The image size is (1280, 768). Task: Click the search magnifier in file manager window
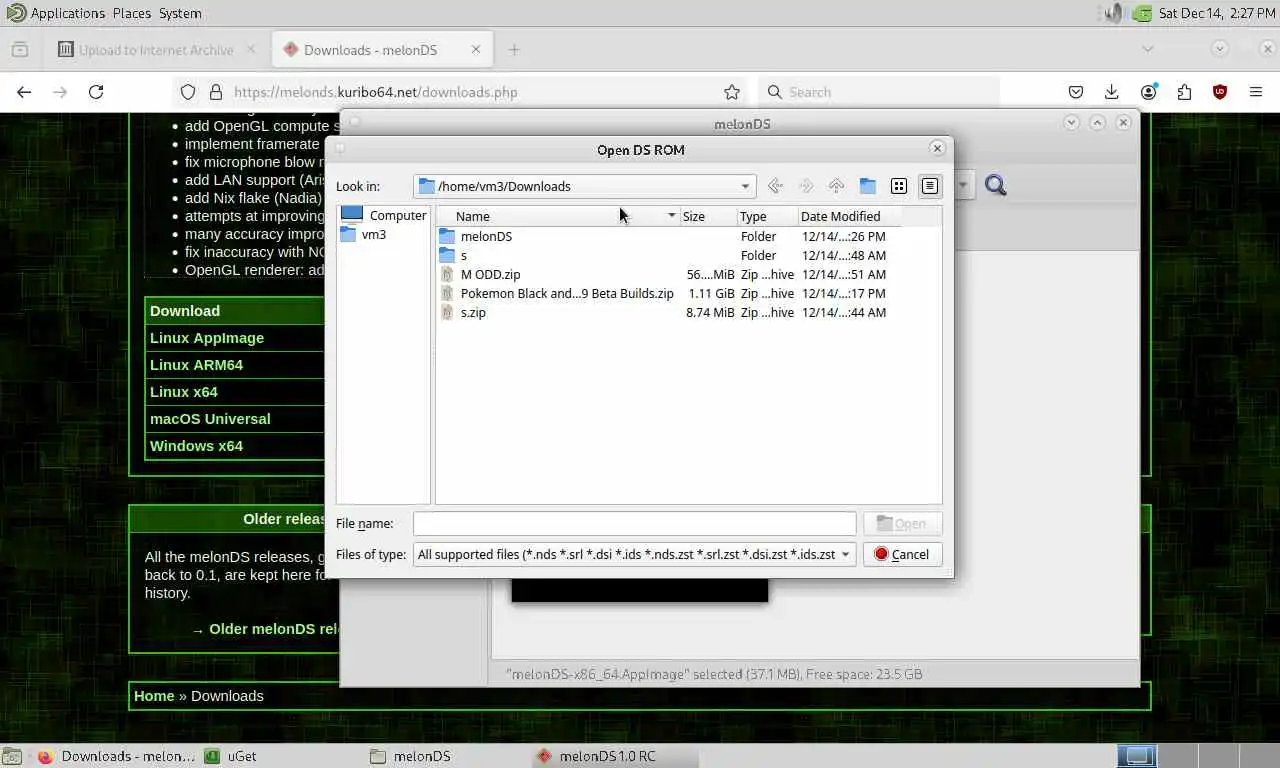(995, 185)
